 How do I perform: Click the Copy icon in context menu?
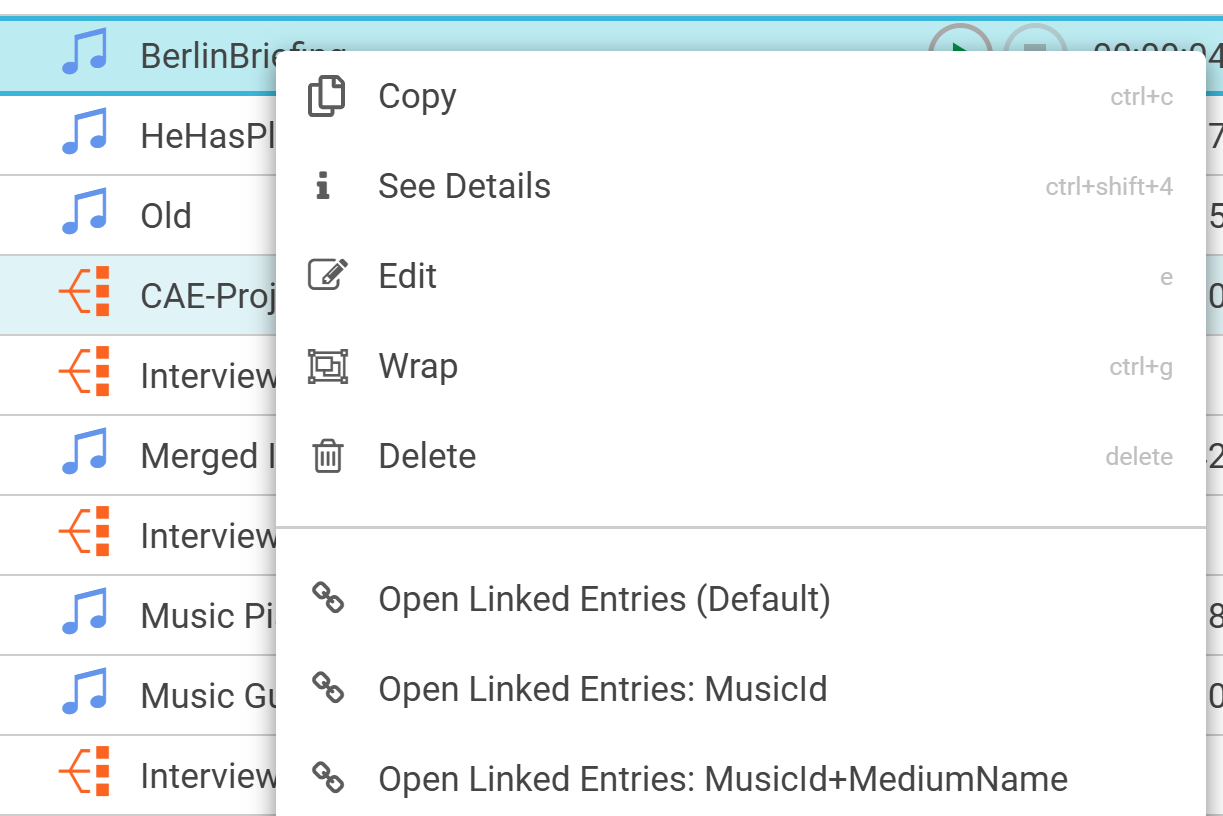tap(326, 97)
